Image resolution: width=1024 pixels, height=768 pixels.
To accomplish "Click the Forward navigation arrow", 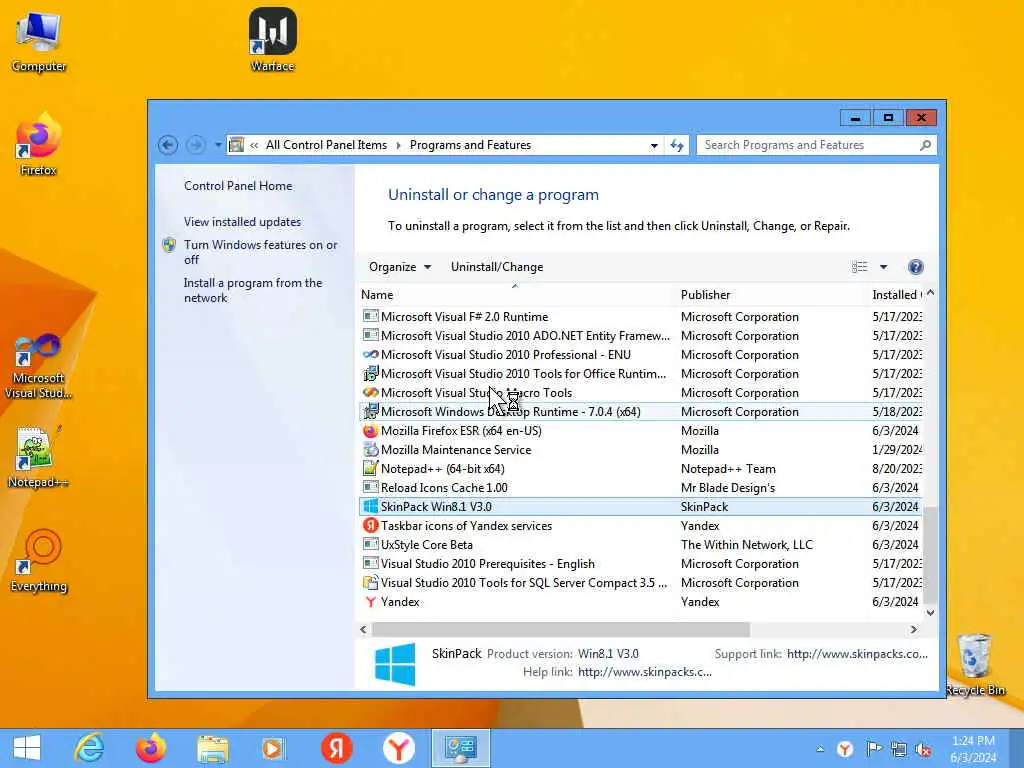I will [x=195, y=145].
